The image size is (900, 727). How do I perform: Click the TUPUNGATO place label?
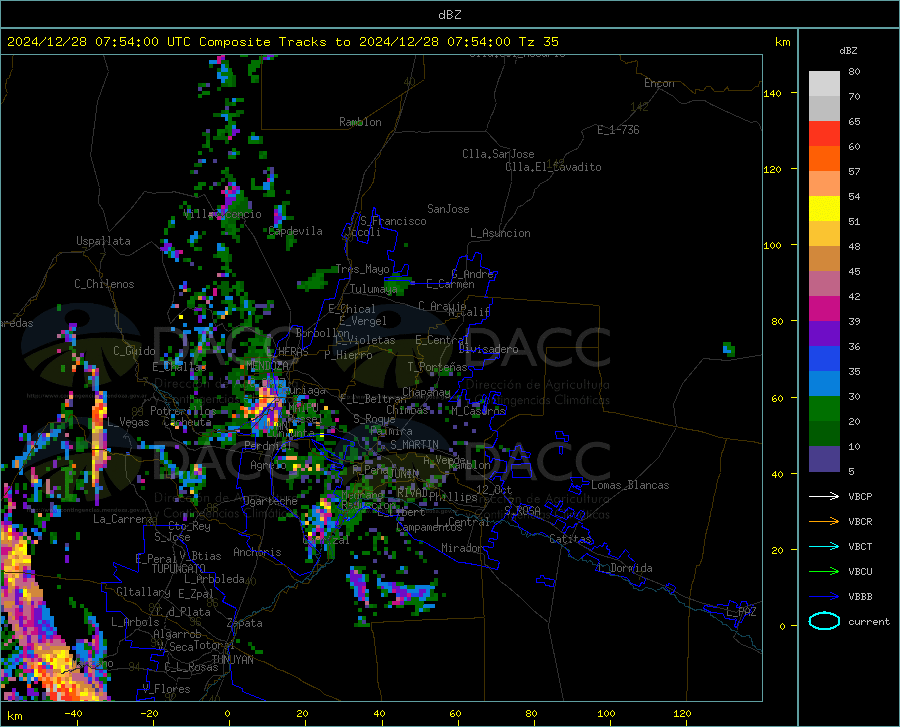pyautogui.click(x=179, y=569)
